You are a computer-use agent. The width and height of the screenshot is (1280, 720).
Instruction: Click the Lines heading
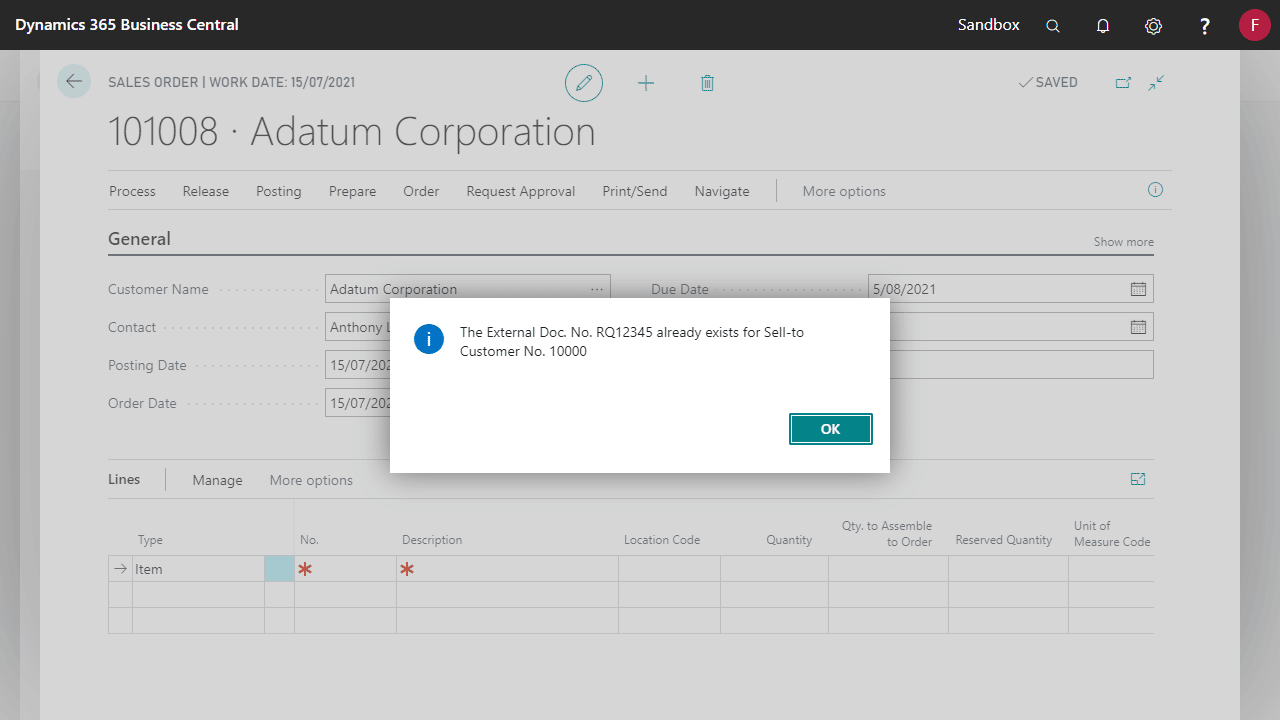tap(124, 479)
